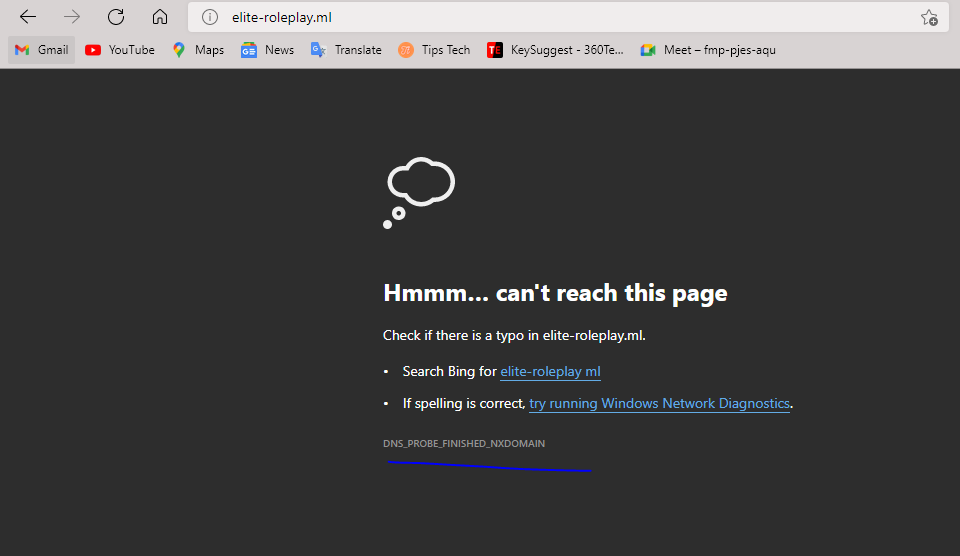Click the thought cloud error illustration
960x556 pixels.
(419, 192)
